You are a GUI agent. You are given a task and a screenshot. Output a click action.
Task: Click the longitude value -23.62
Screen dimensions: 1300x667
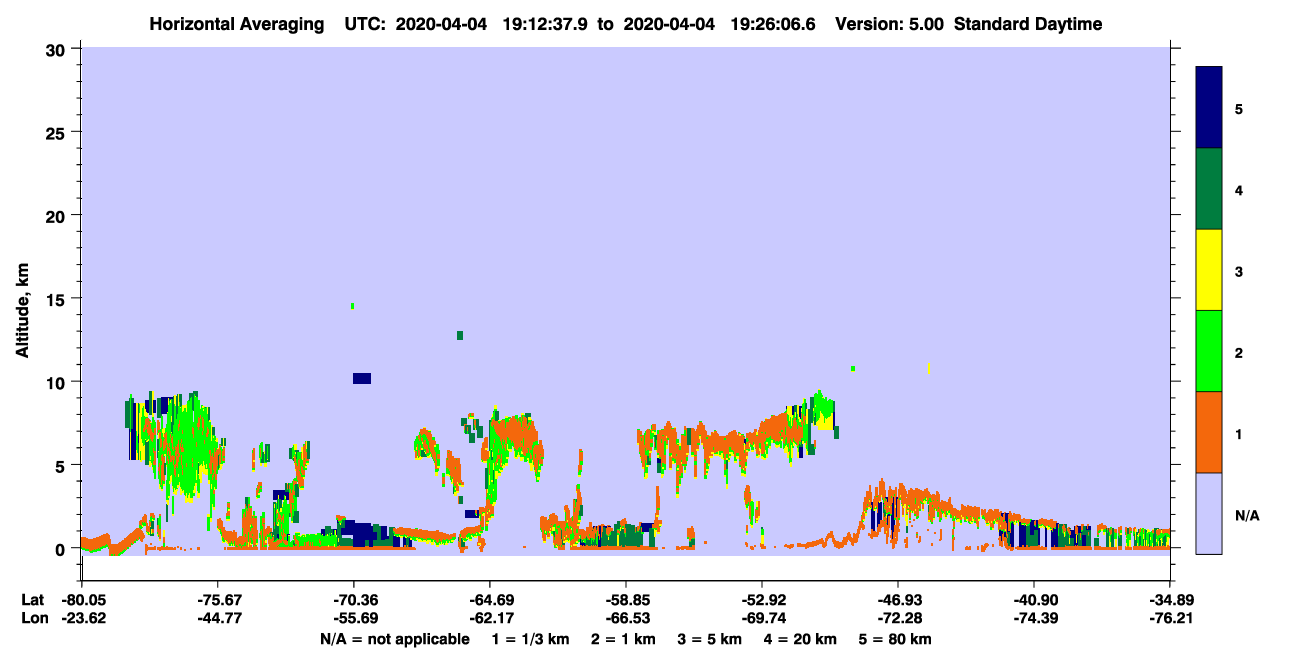point(82,619)
